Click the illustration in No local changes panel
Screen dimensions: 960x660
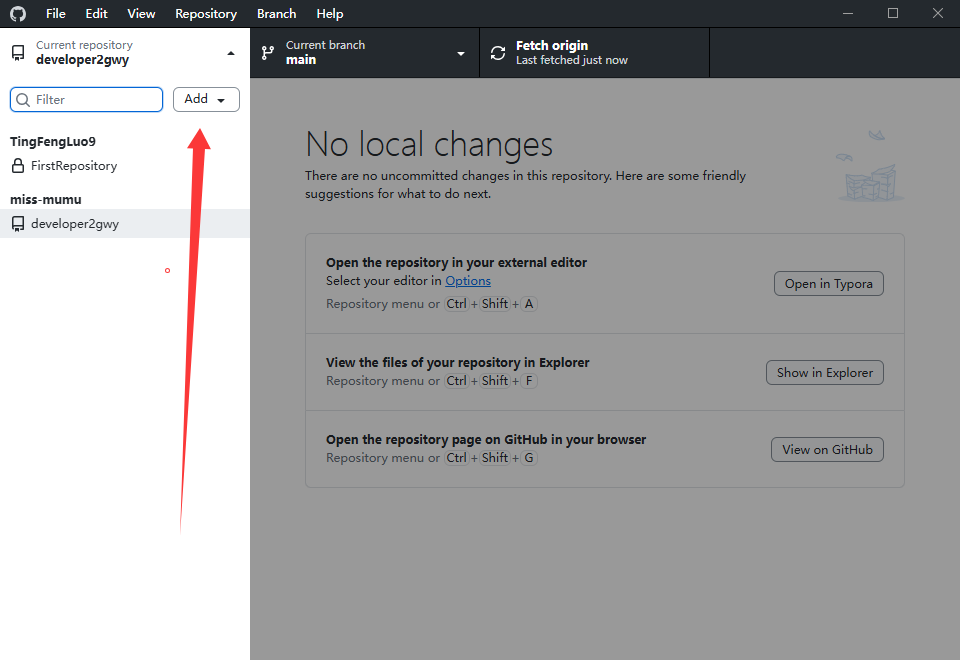point(869,167)
